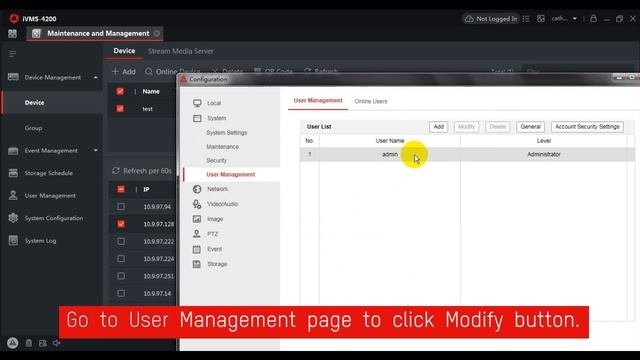Click the Level column header
The height and width of the screenshot is (360, 640).
tap(544, 141)
